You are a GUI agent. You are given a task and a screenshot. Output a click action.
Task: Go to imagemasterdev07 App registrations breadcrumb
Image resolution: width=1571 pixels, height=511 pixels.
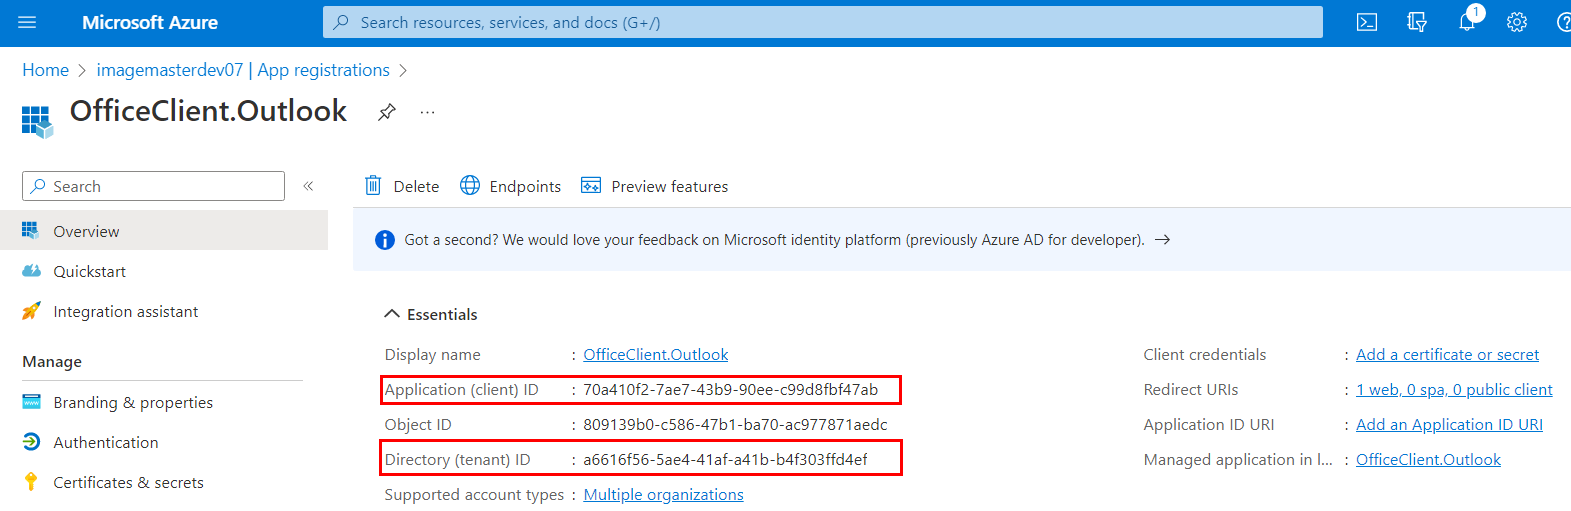click(x=243, y=70)
